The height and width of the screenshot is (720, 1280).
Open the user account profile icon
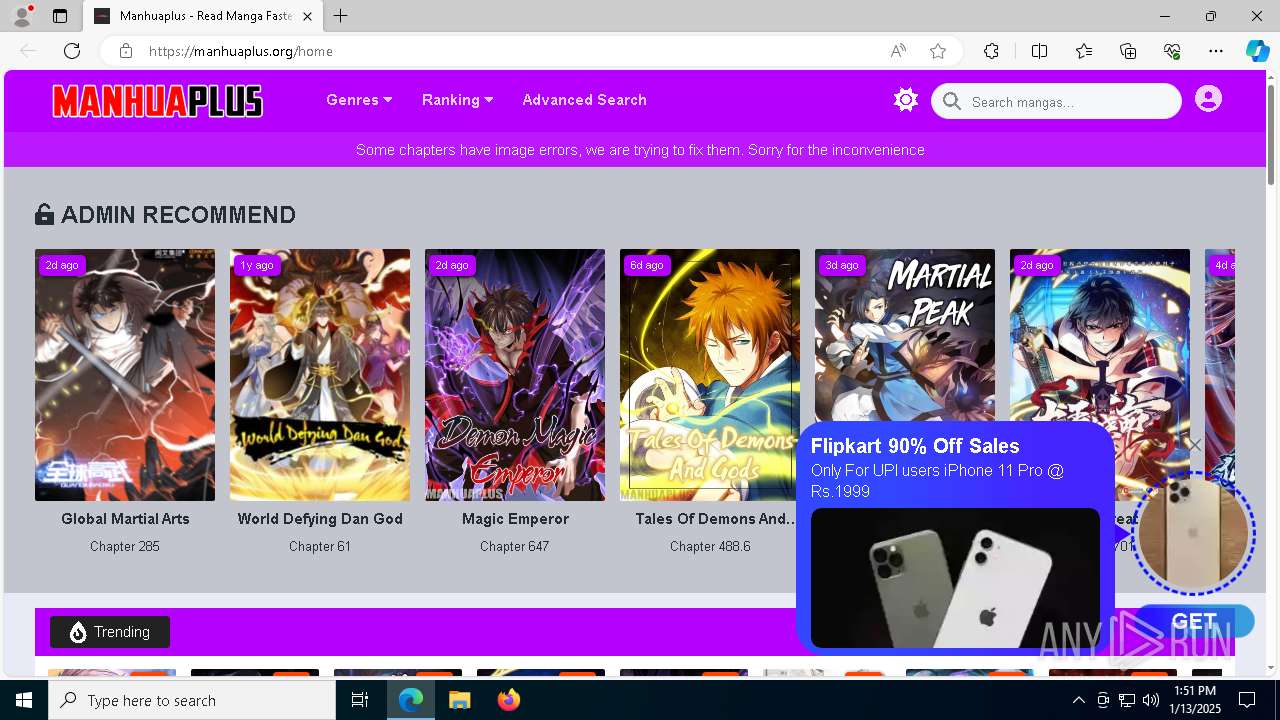tap(1208, 99)
